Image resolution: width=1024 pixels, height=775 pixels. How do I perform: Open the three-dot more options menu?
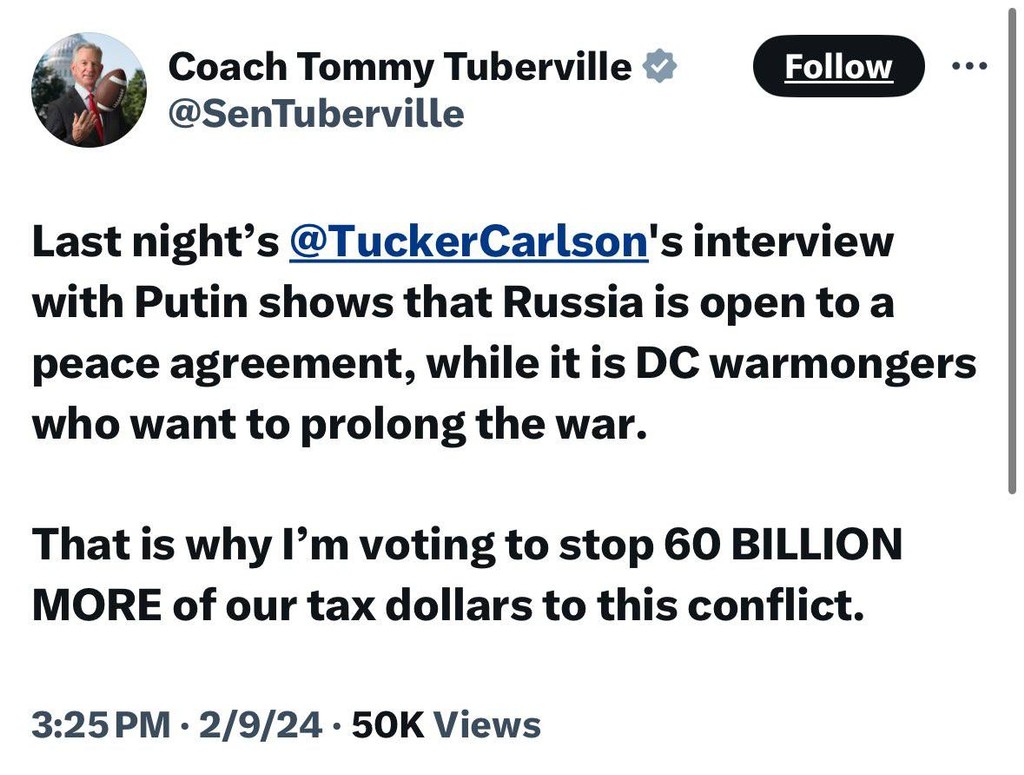click(x=967, y=66)
